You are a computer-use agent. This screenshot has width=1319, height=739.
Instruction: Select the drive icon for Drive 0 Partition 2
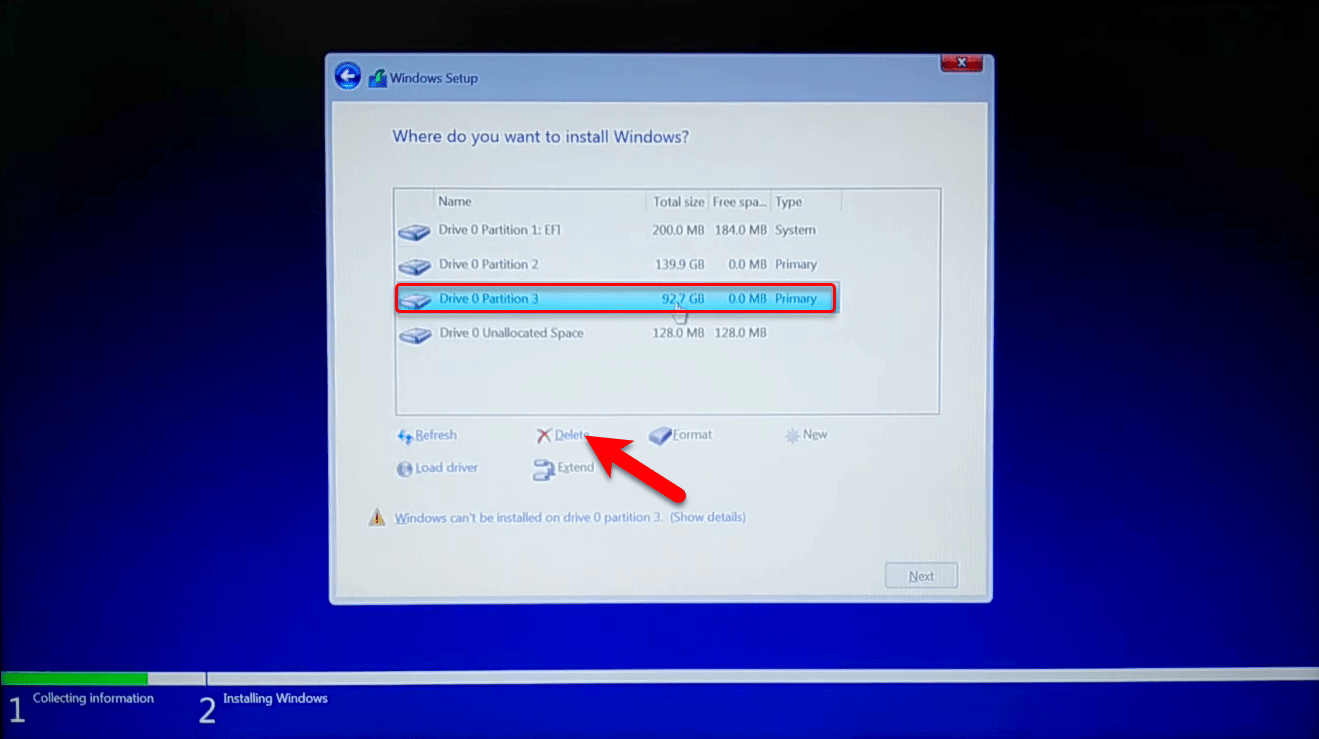[x=414, y=267]
